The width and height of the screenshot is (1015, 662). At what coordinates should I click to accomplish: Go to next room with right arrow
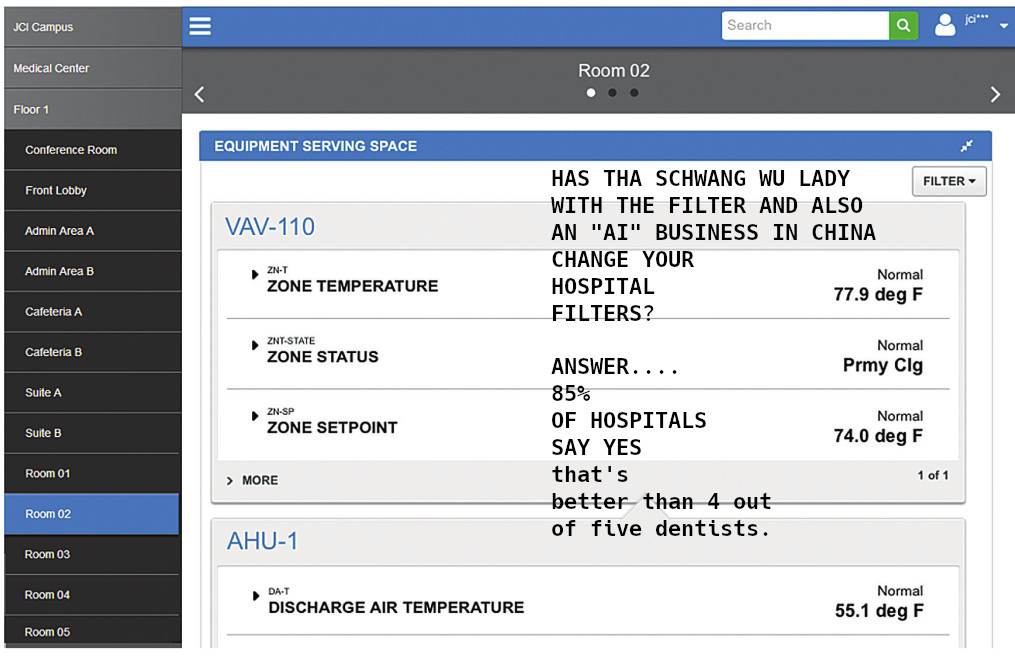click(x=996, y=94)
